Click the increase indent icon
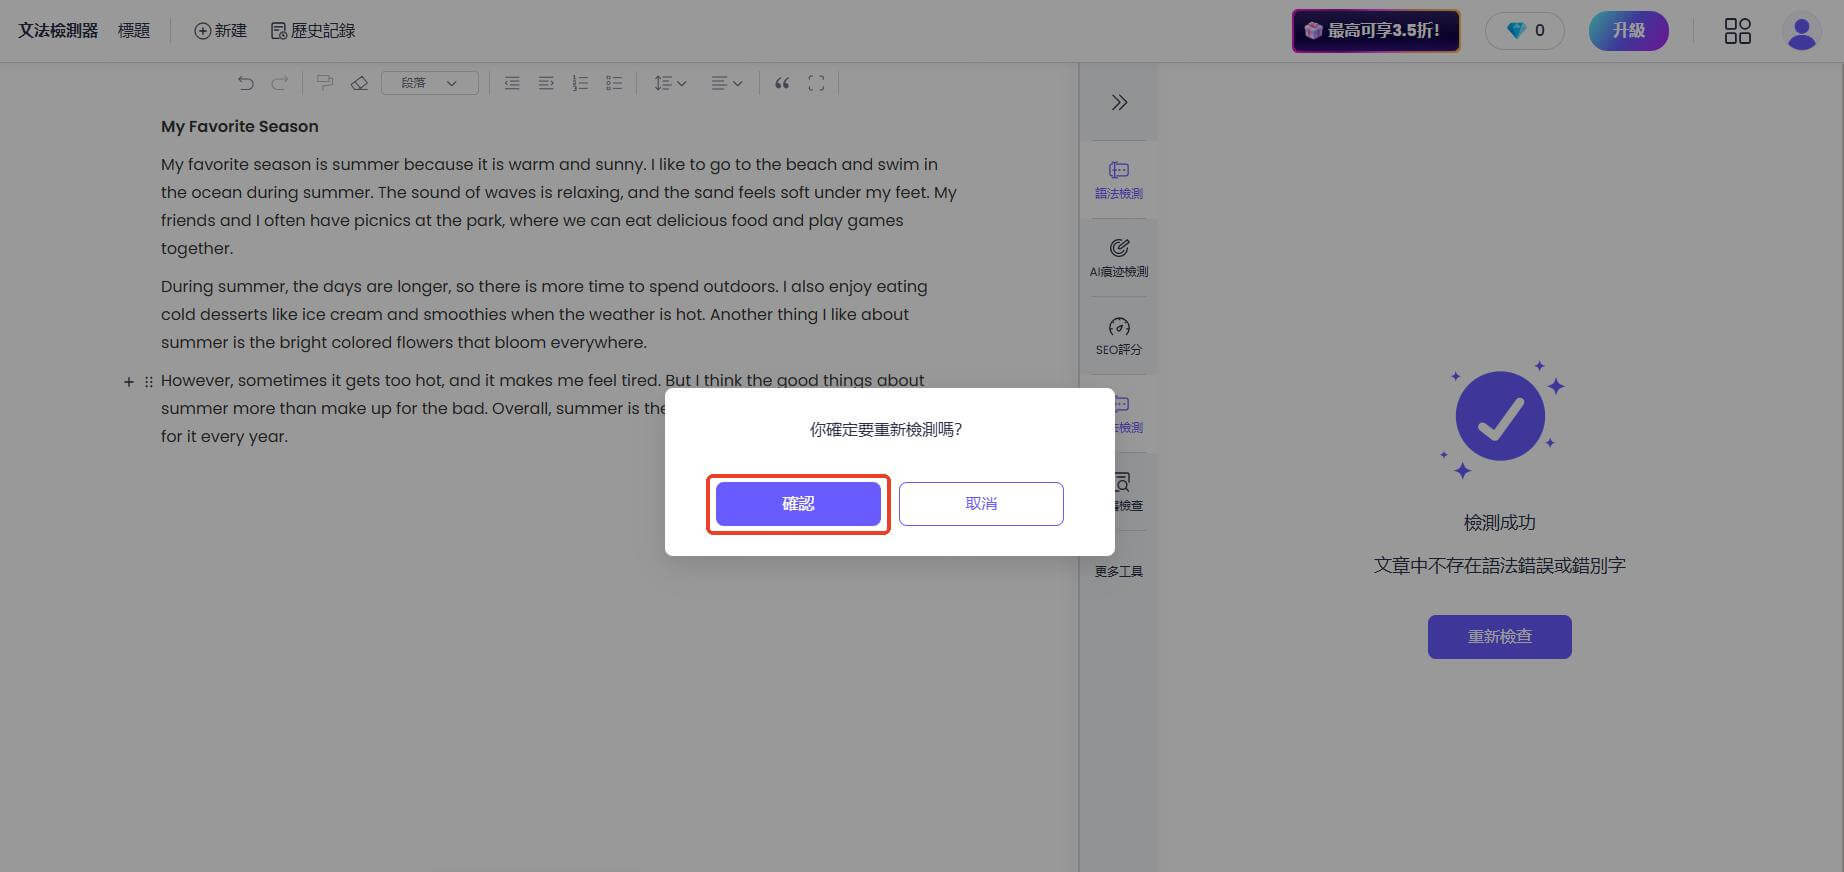This screenshot has height=872, width=1844. 546,83
